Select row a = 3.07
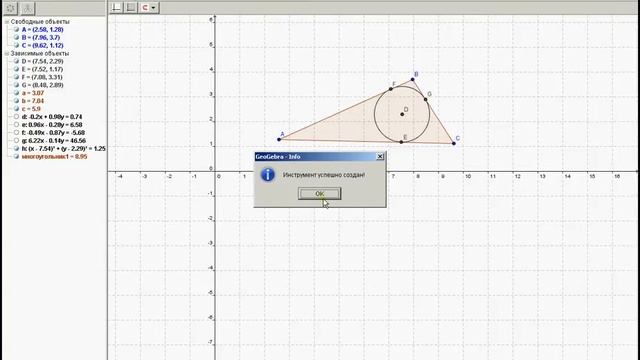Viewport: 640px width, 360px height. click(33, 93)
